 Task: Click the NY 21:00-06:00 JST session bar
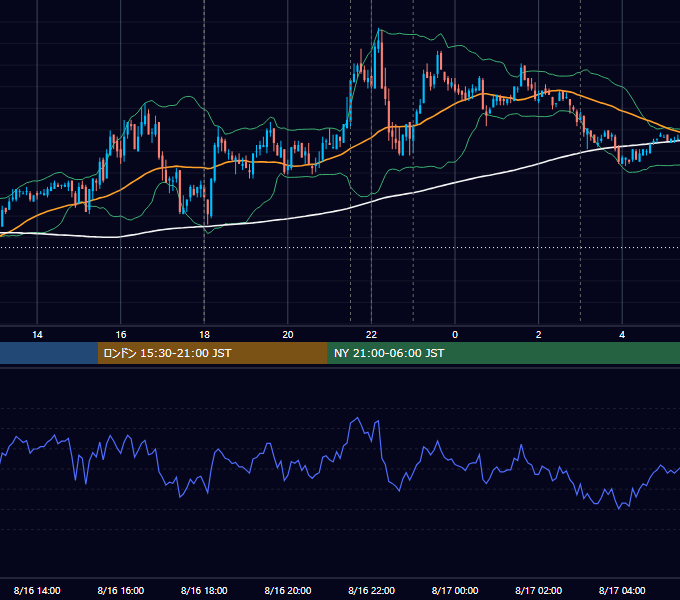tap(503, 353)
